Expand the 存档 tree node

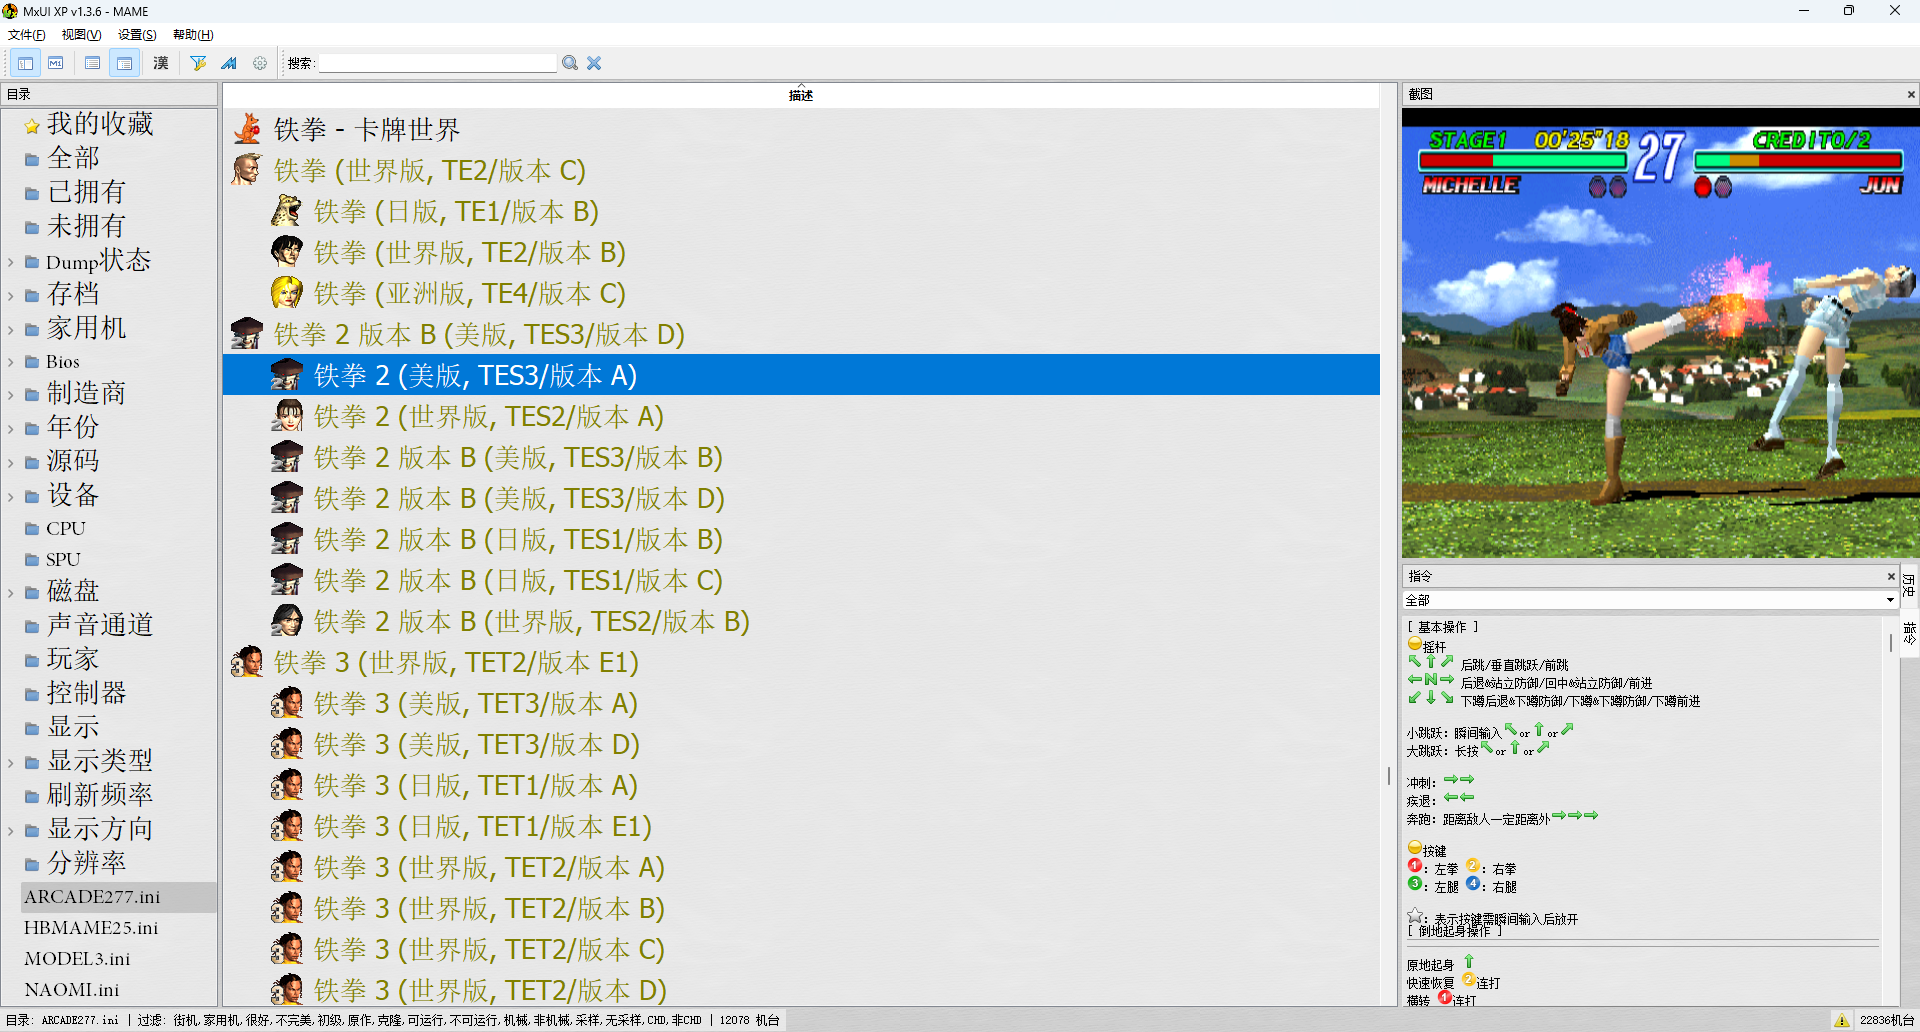(10, 296)
